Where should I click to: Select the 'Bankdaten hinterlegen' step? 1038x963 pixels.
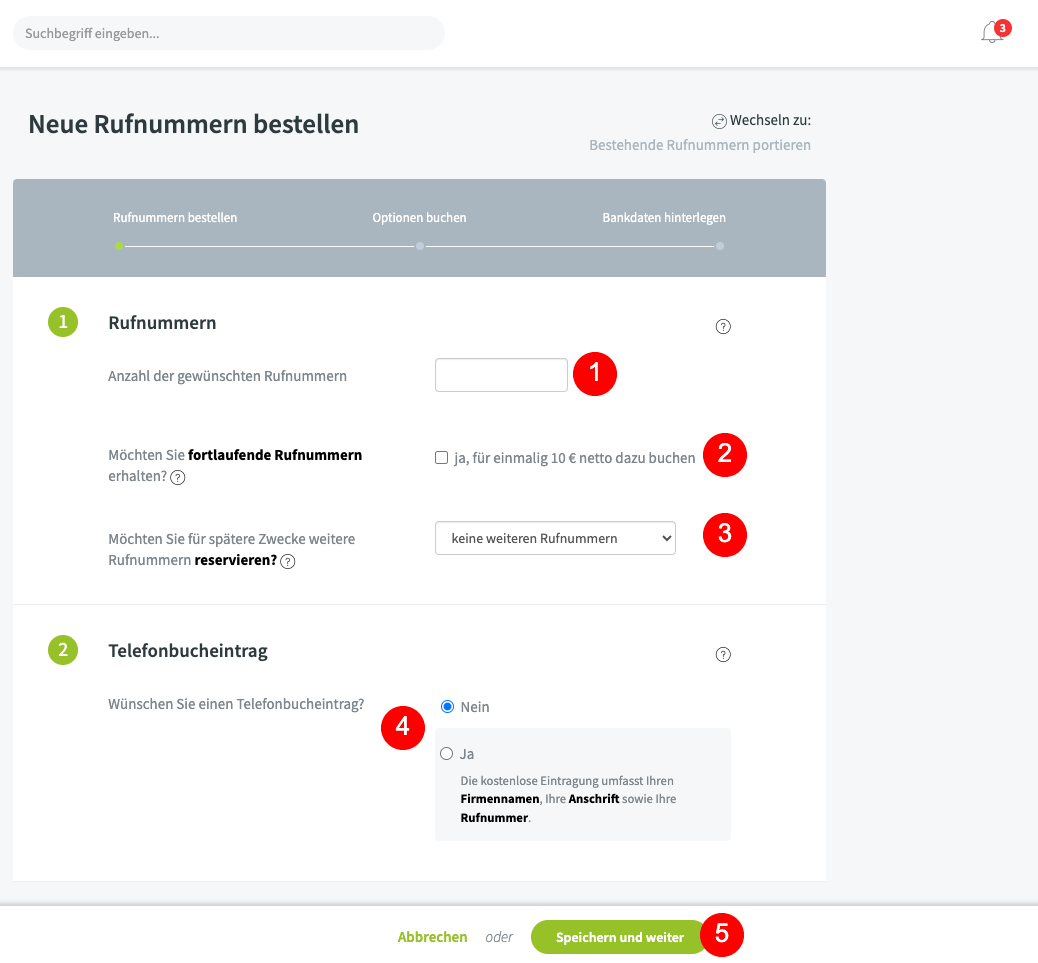click(664, 218)
